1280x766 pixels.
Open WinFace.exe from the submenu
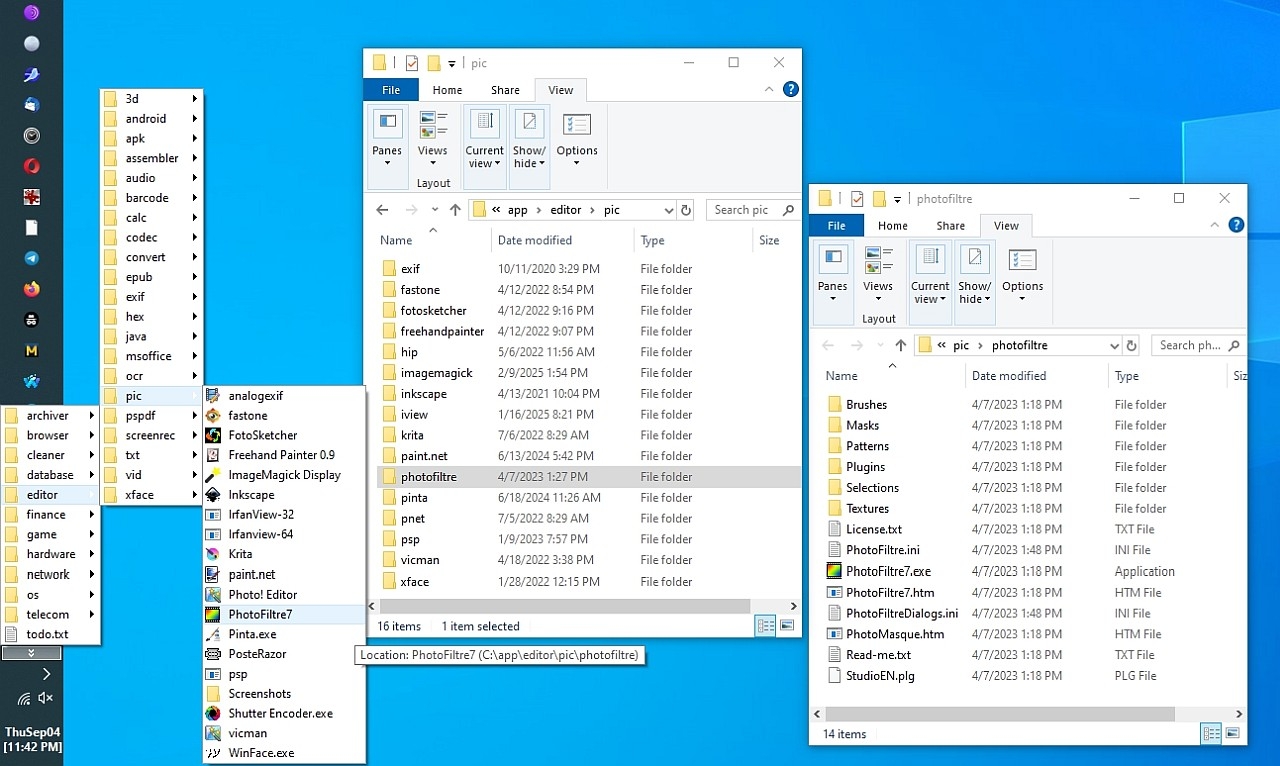pyautogui.click(x=284, y=753)
